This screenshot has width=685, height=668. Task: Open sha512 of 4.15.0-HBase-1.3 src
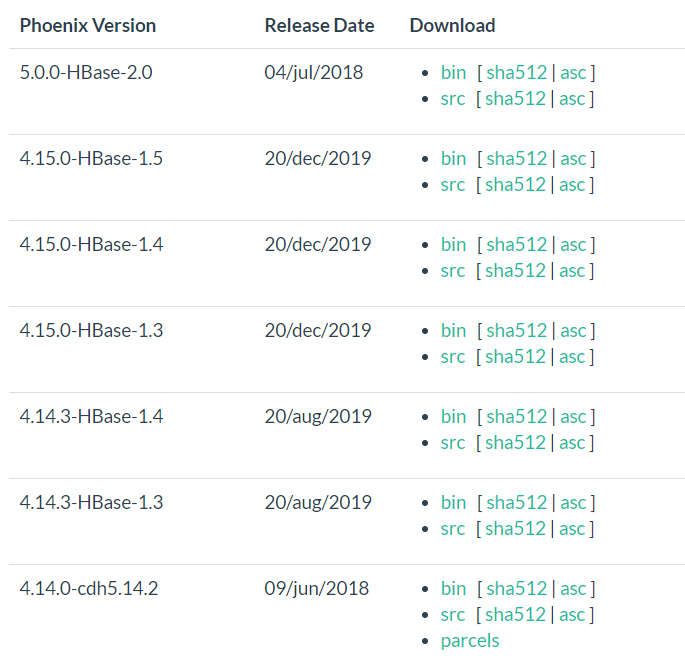click(515, 357)
